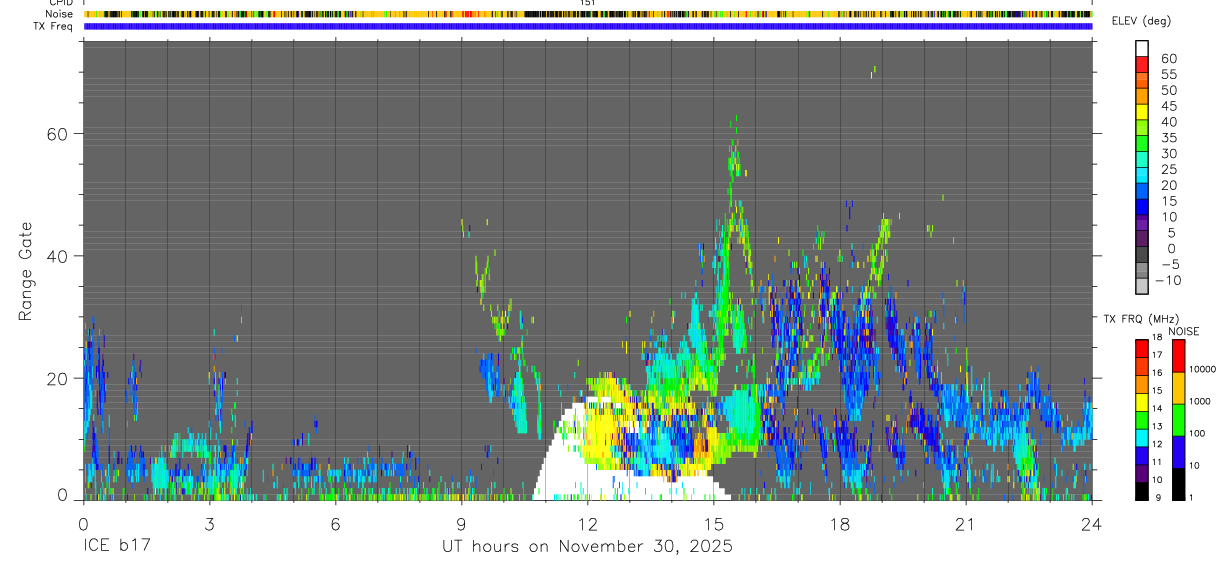Image resolution: width=1228 pixels, height=567 pixels.
Task: Click the "18" tick on the UT hours axis
Action: click(x=840, y=524)
